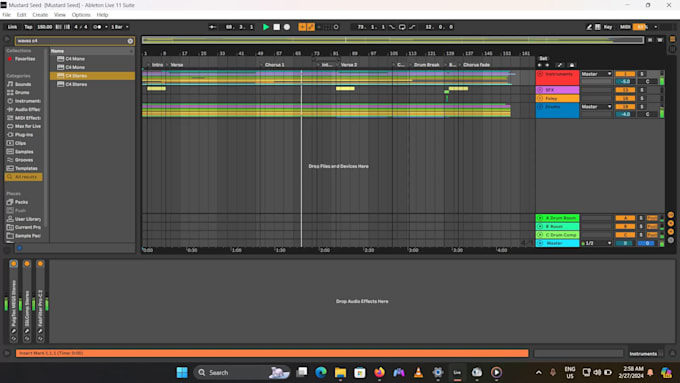Open User Library place
Viewport: 680px width, 383px height.
[x=27, y=219]
